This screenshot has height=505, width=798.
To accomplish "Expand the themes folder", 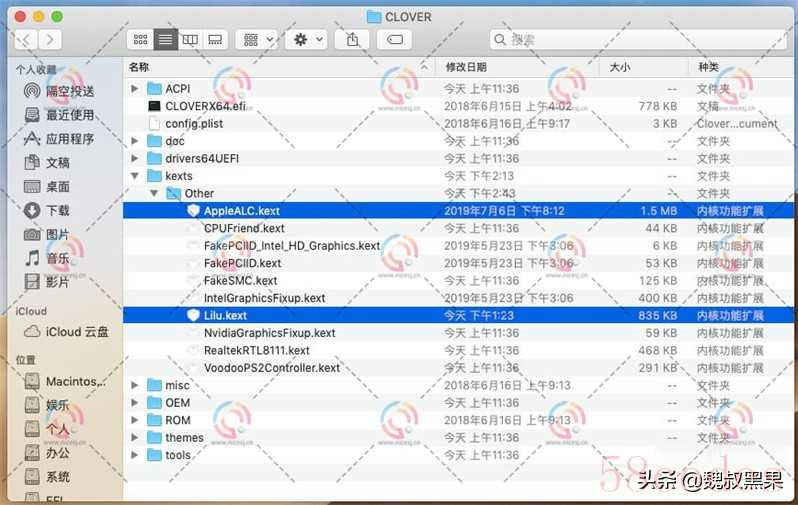I will (134, 437).
